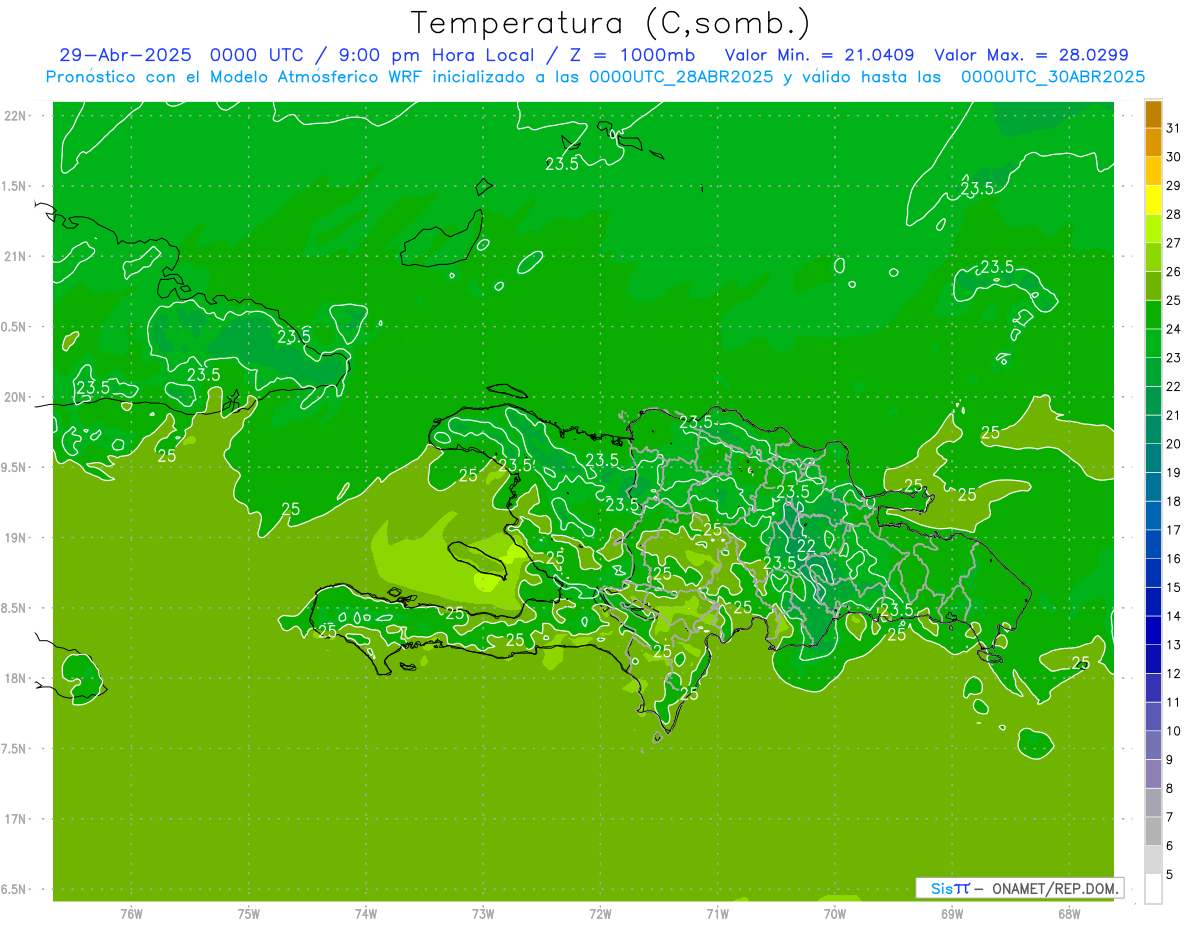Click the '22N' latitude axis label
Viewport: 1200px width, 927px height.
[18, 116]
